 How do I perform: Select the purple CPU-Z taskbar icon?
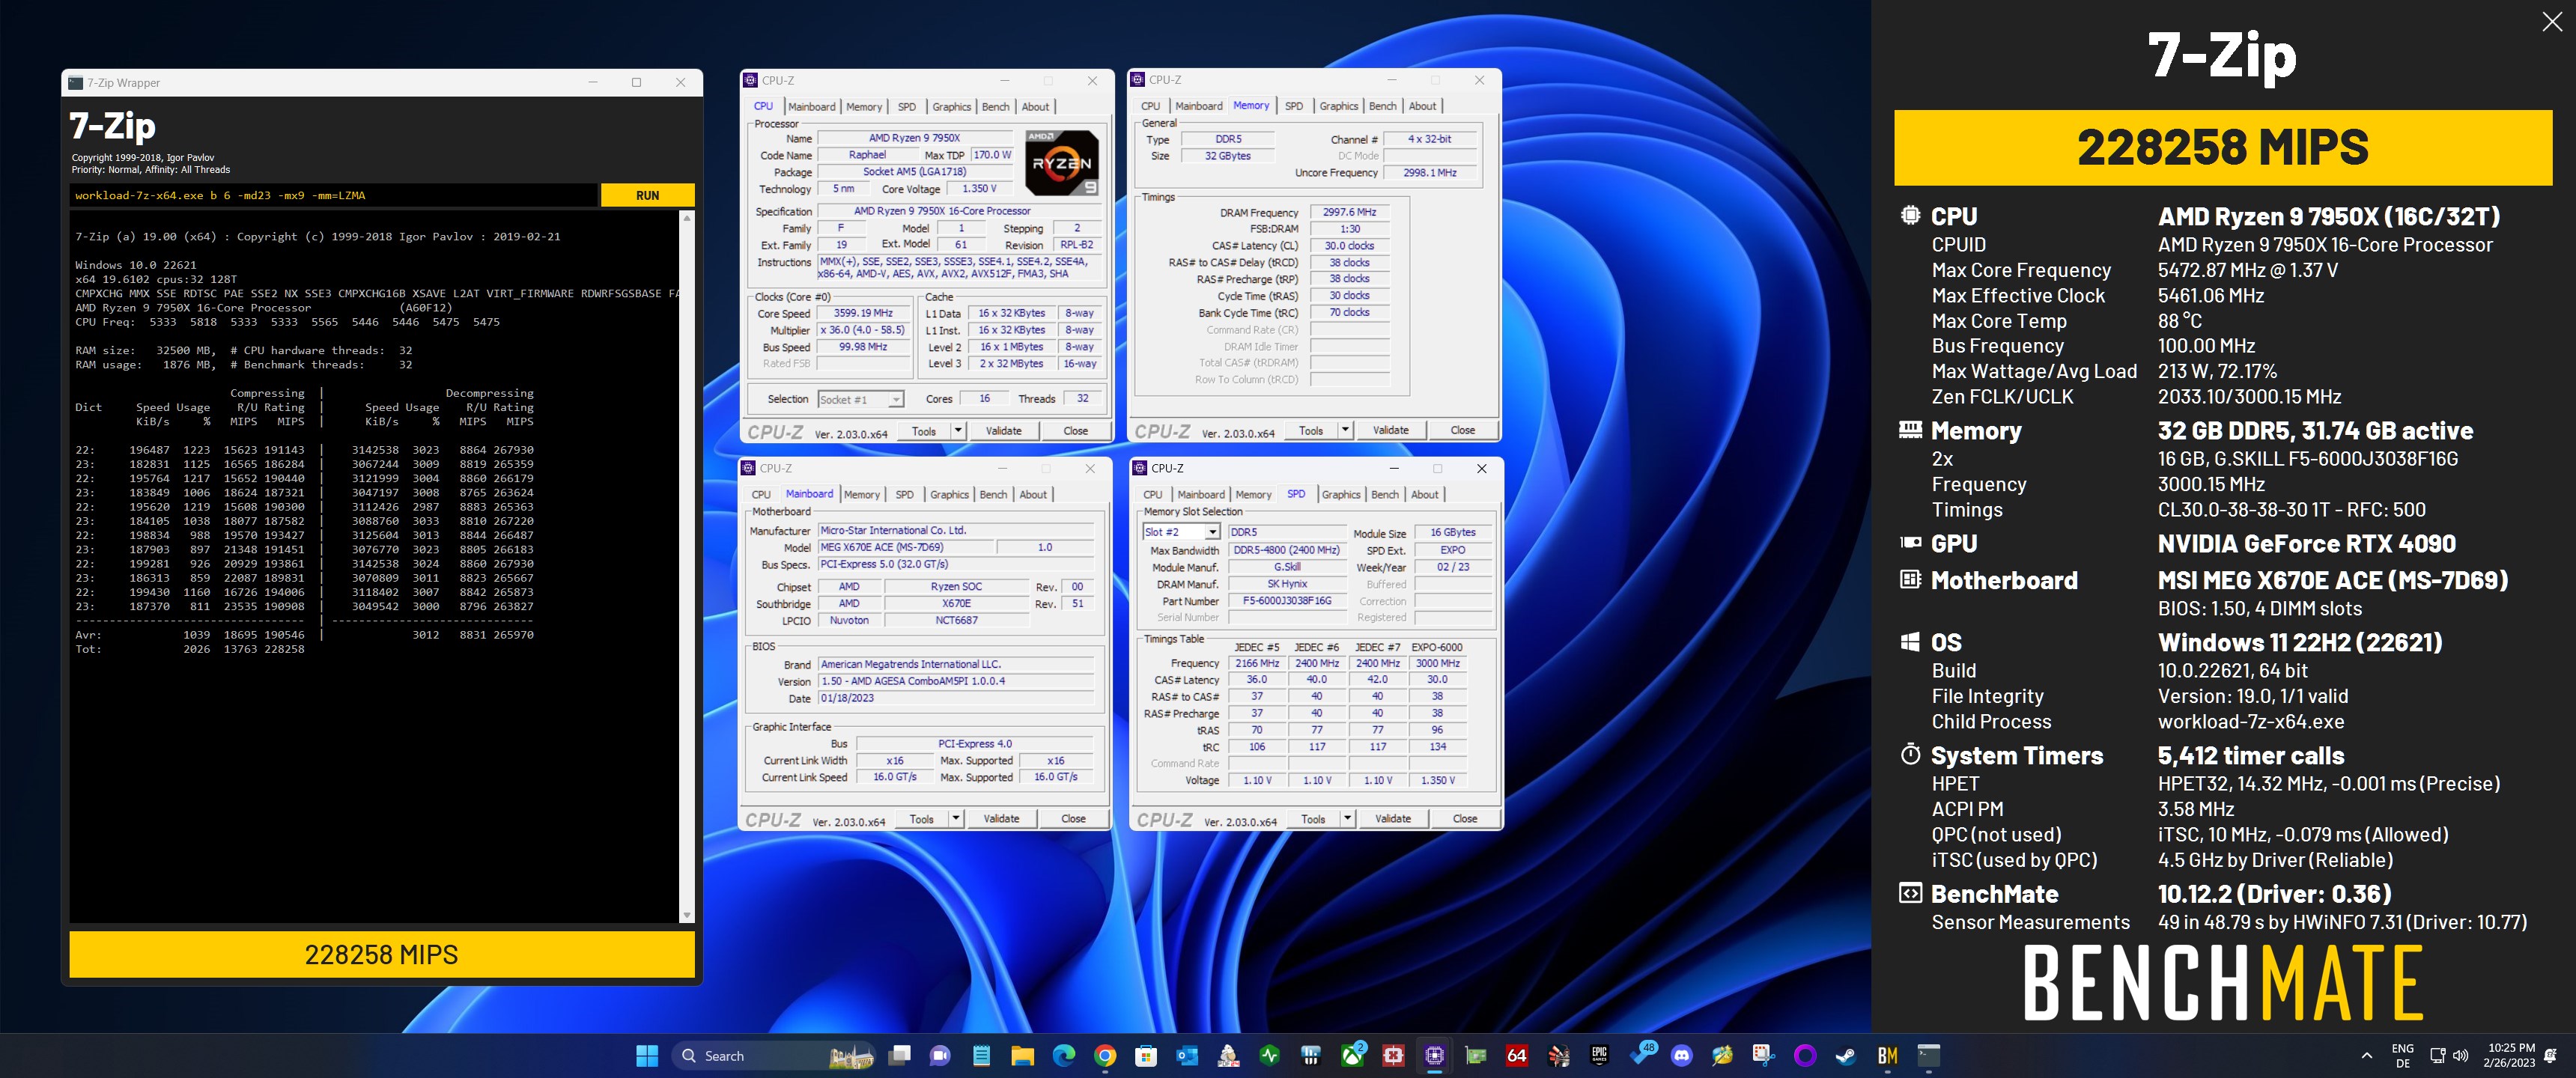[1435, 1055]
